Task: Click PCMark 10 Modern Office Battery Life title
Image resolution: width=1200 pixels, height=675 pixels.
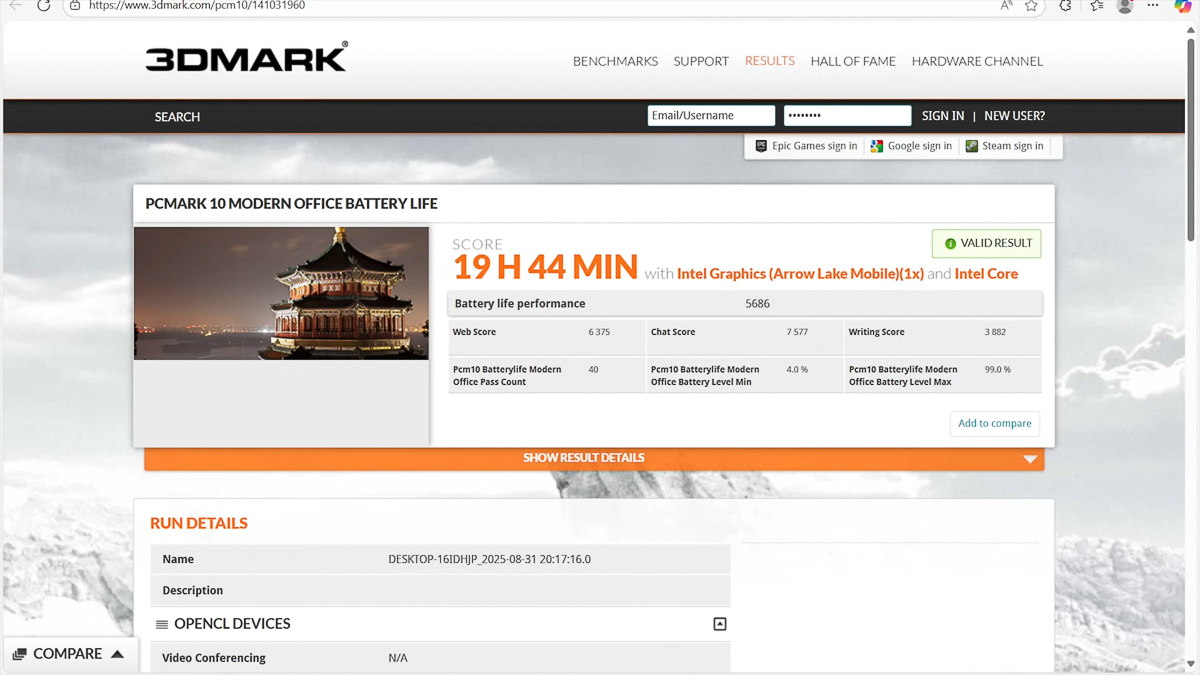Action: (291, 203)
